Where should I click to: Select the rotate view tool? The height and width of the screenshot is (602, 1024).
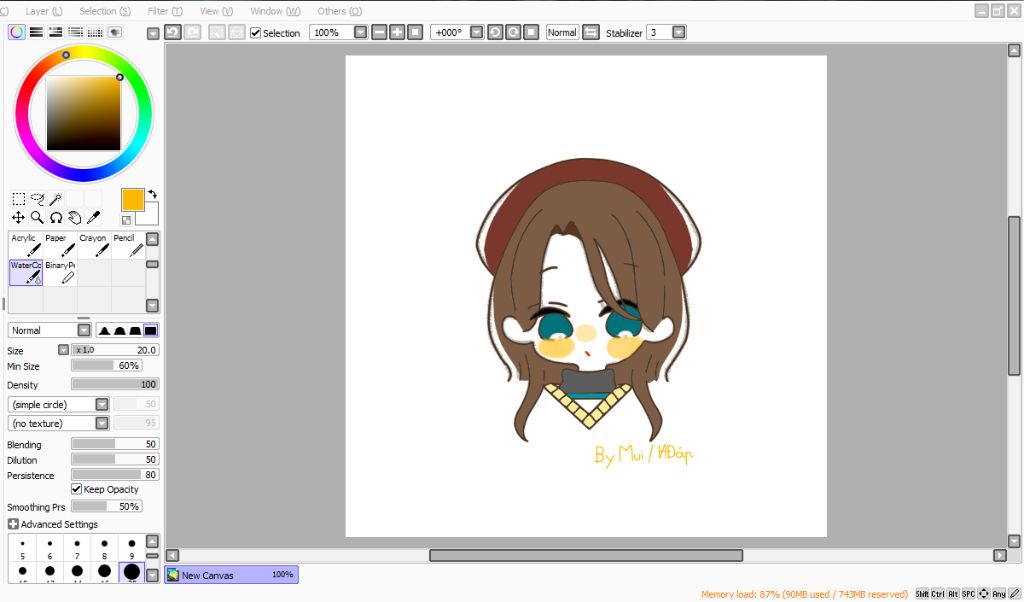click(x=56, y=217)
